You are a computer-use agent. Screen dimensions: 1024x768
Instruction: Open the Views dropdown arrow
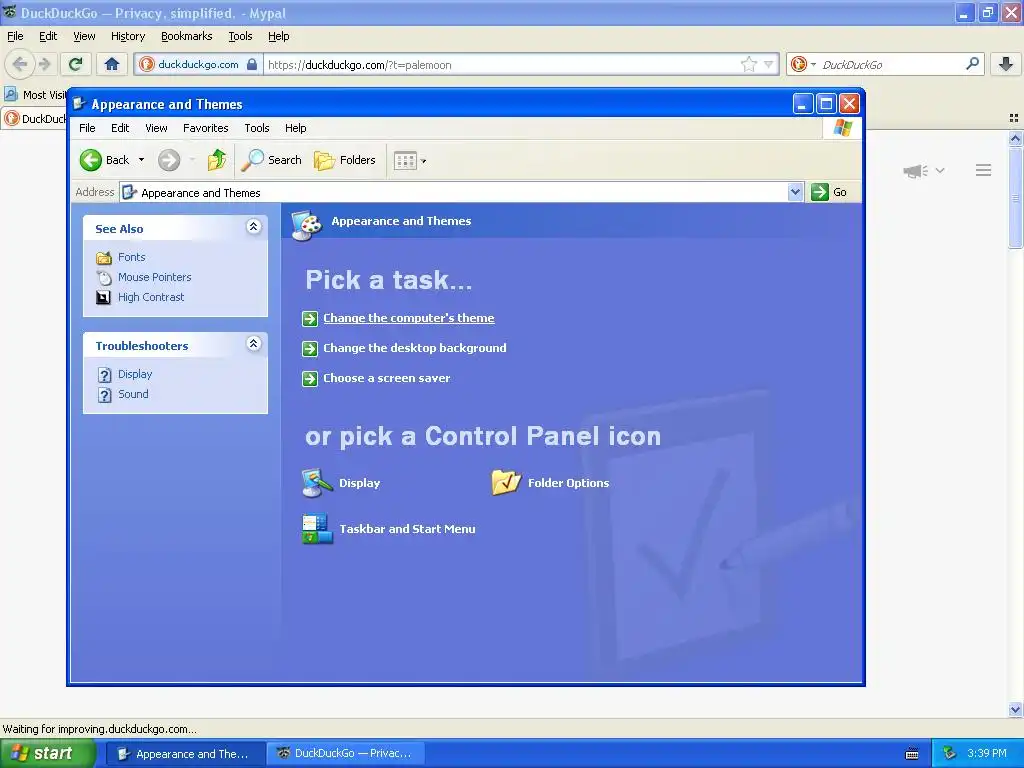click(423, 161)
